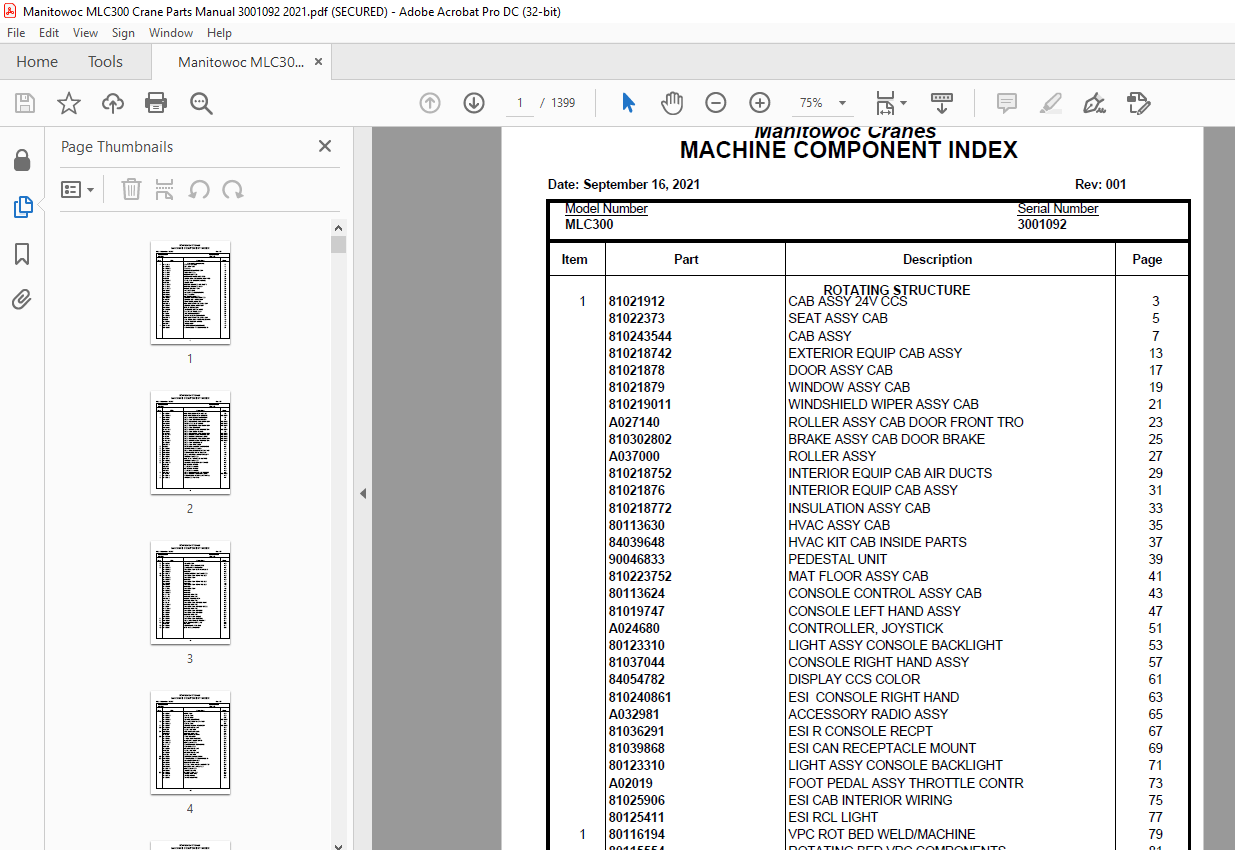Image resolution: width=1235 pixels, height=850 pixels.
Task: Select the Manitowoc MLC30... document tab
Action: (x=240, y=62)
